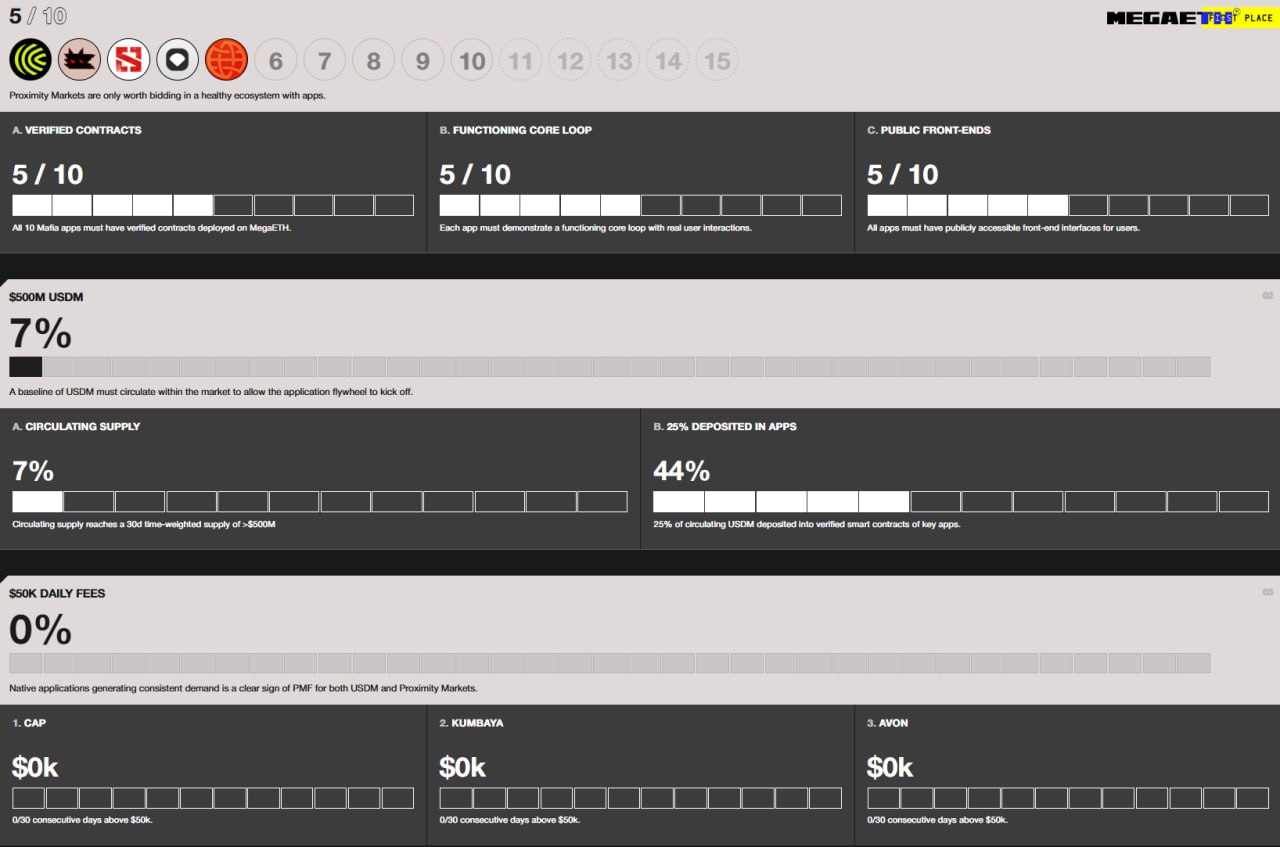Click the large "7%" under $500M USDM
Viewport: 1280px width, 847px height.
pyautogui.click(x=40, y=333)
